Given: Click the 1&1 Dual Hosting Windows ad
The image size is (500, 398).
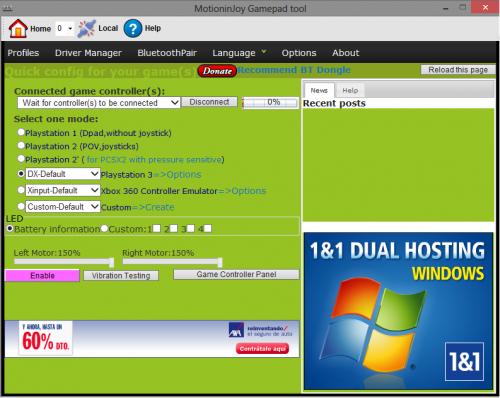Looking at the screenshot, I should tap(398, 311).
